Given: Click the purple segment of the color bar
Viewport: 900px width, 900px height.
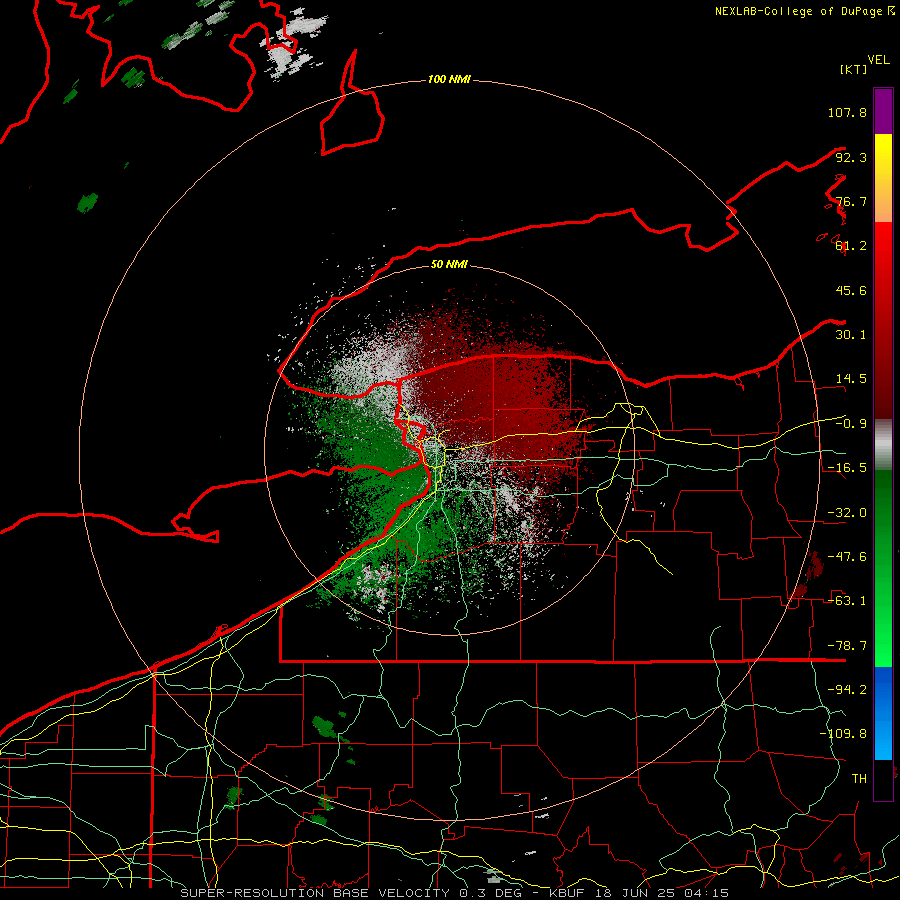Looking at the screenshot, I should (x=883, y=111).
